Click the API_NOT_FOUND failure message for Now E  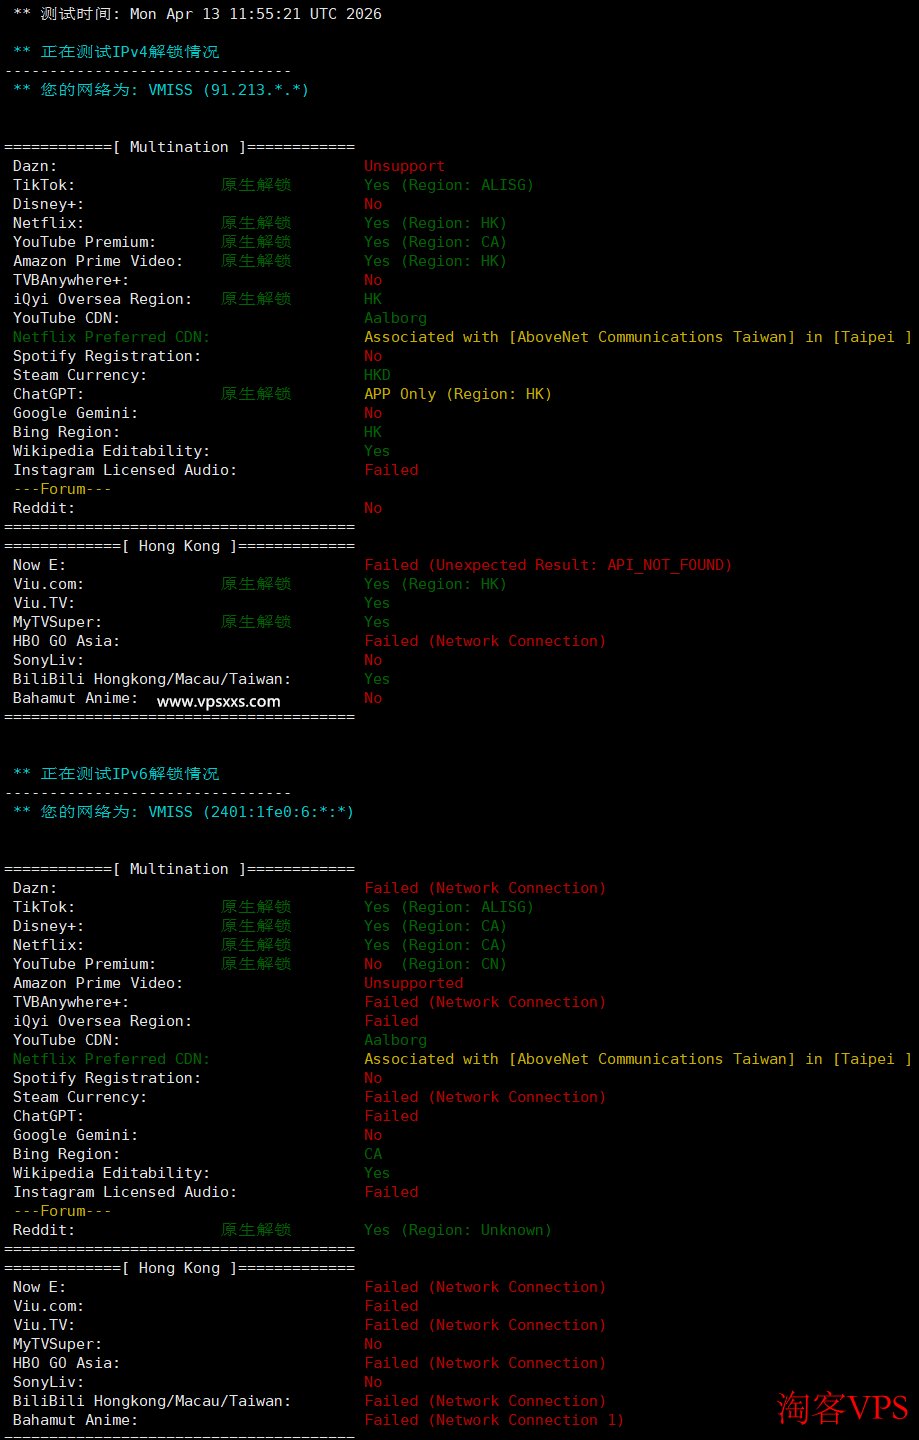[547, 565]
